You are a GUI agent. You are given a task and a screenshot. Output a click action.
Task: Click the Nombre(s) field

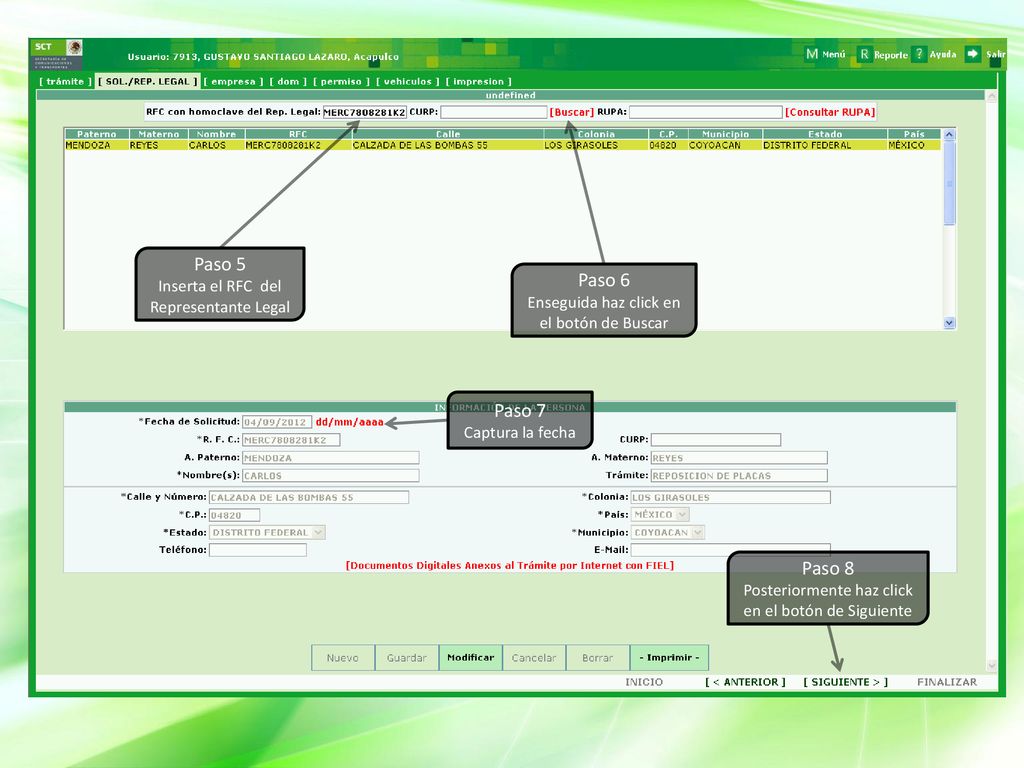pos(330,475)
